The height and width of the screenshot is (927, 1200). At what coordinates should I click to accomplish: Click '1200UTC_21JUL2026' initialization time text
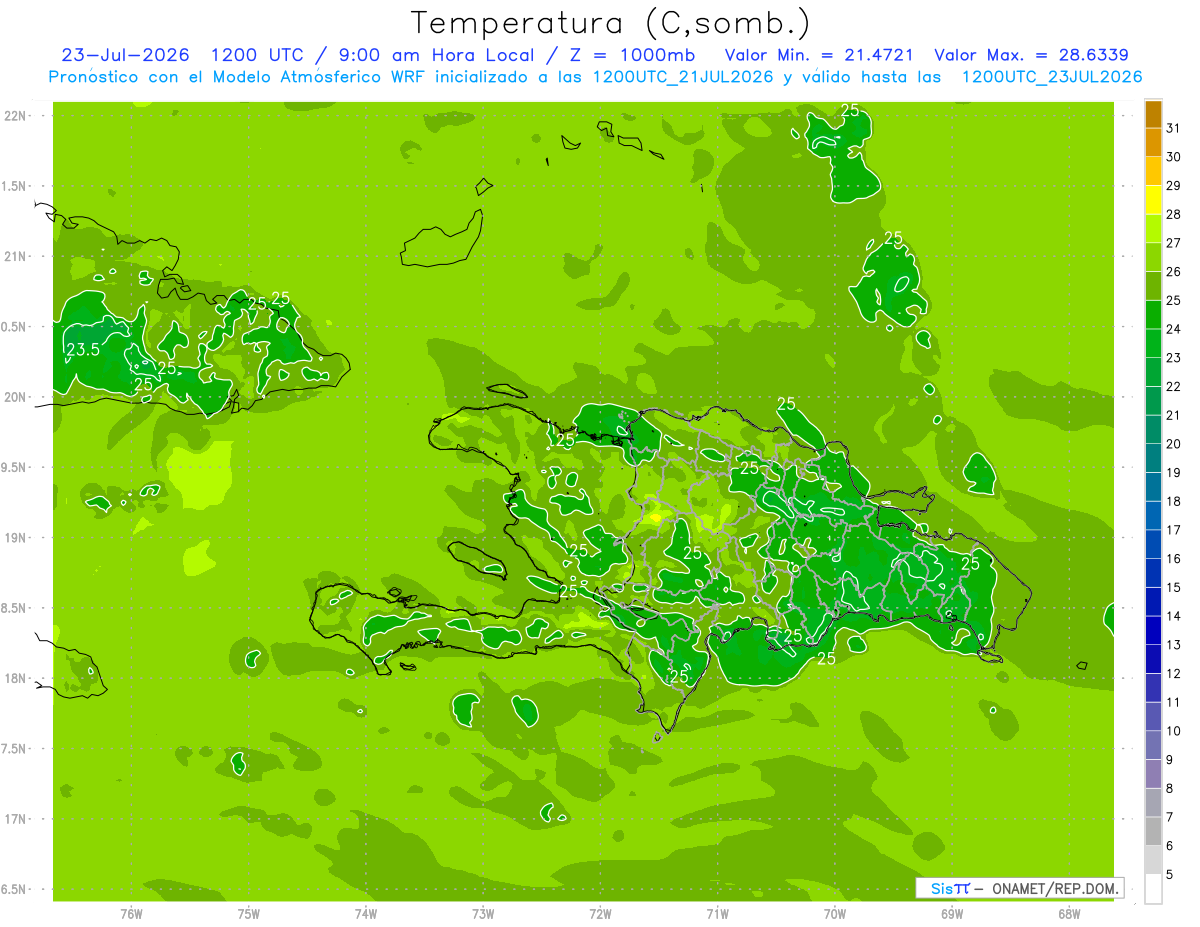click(682, 77)
